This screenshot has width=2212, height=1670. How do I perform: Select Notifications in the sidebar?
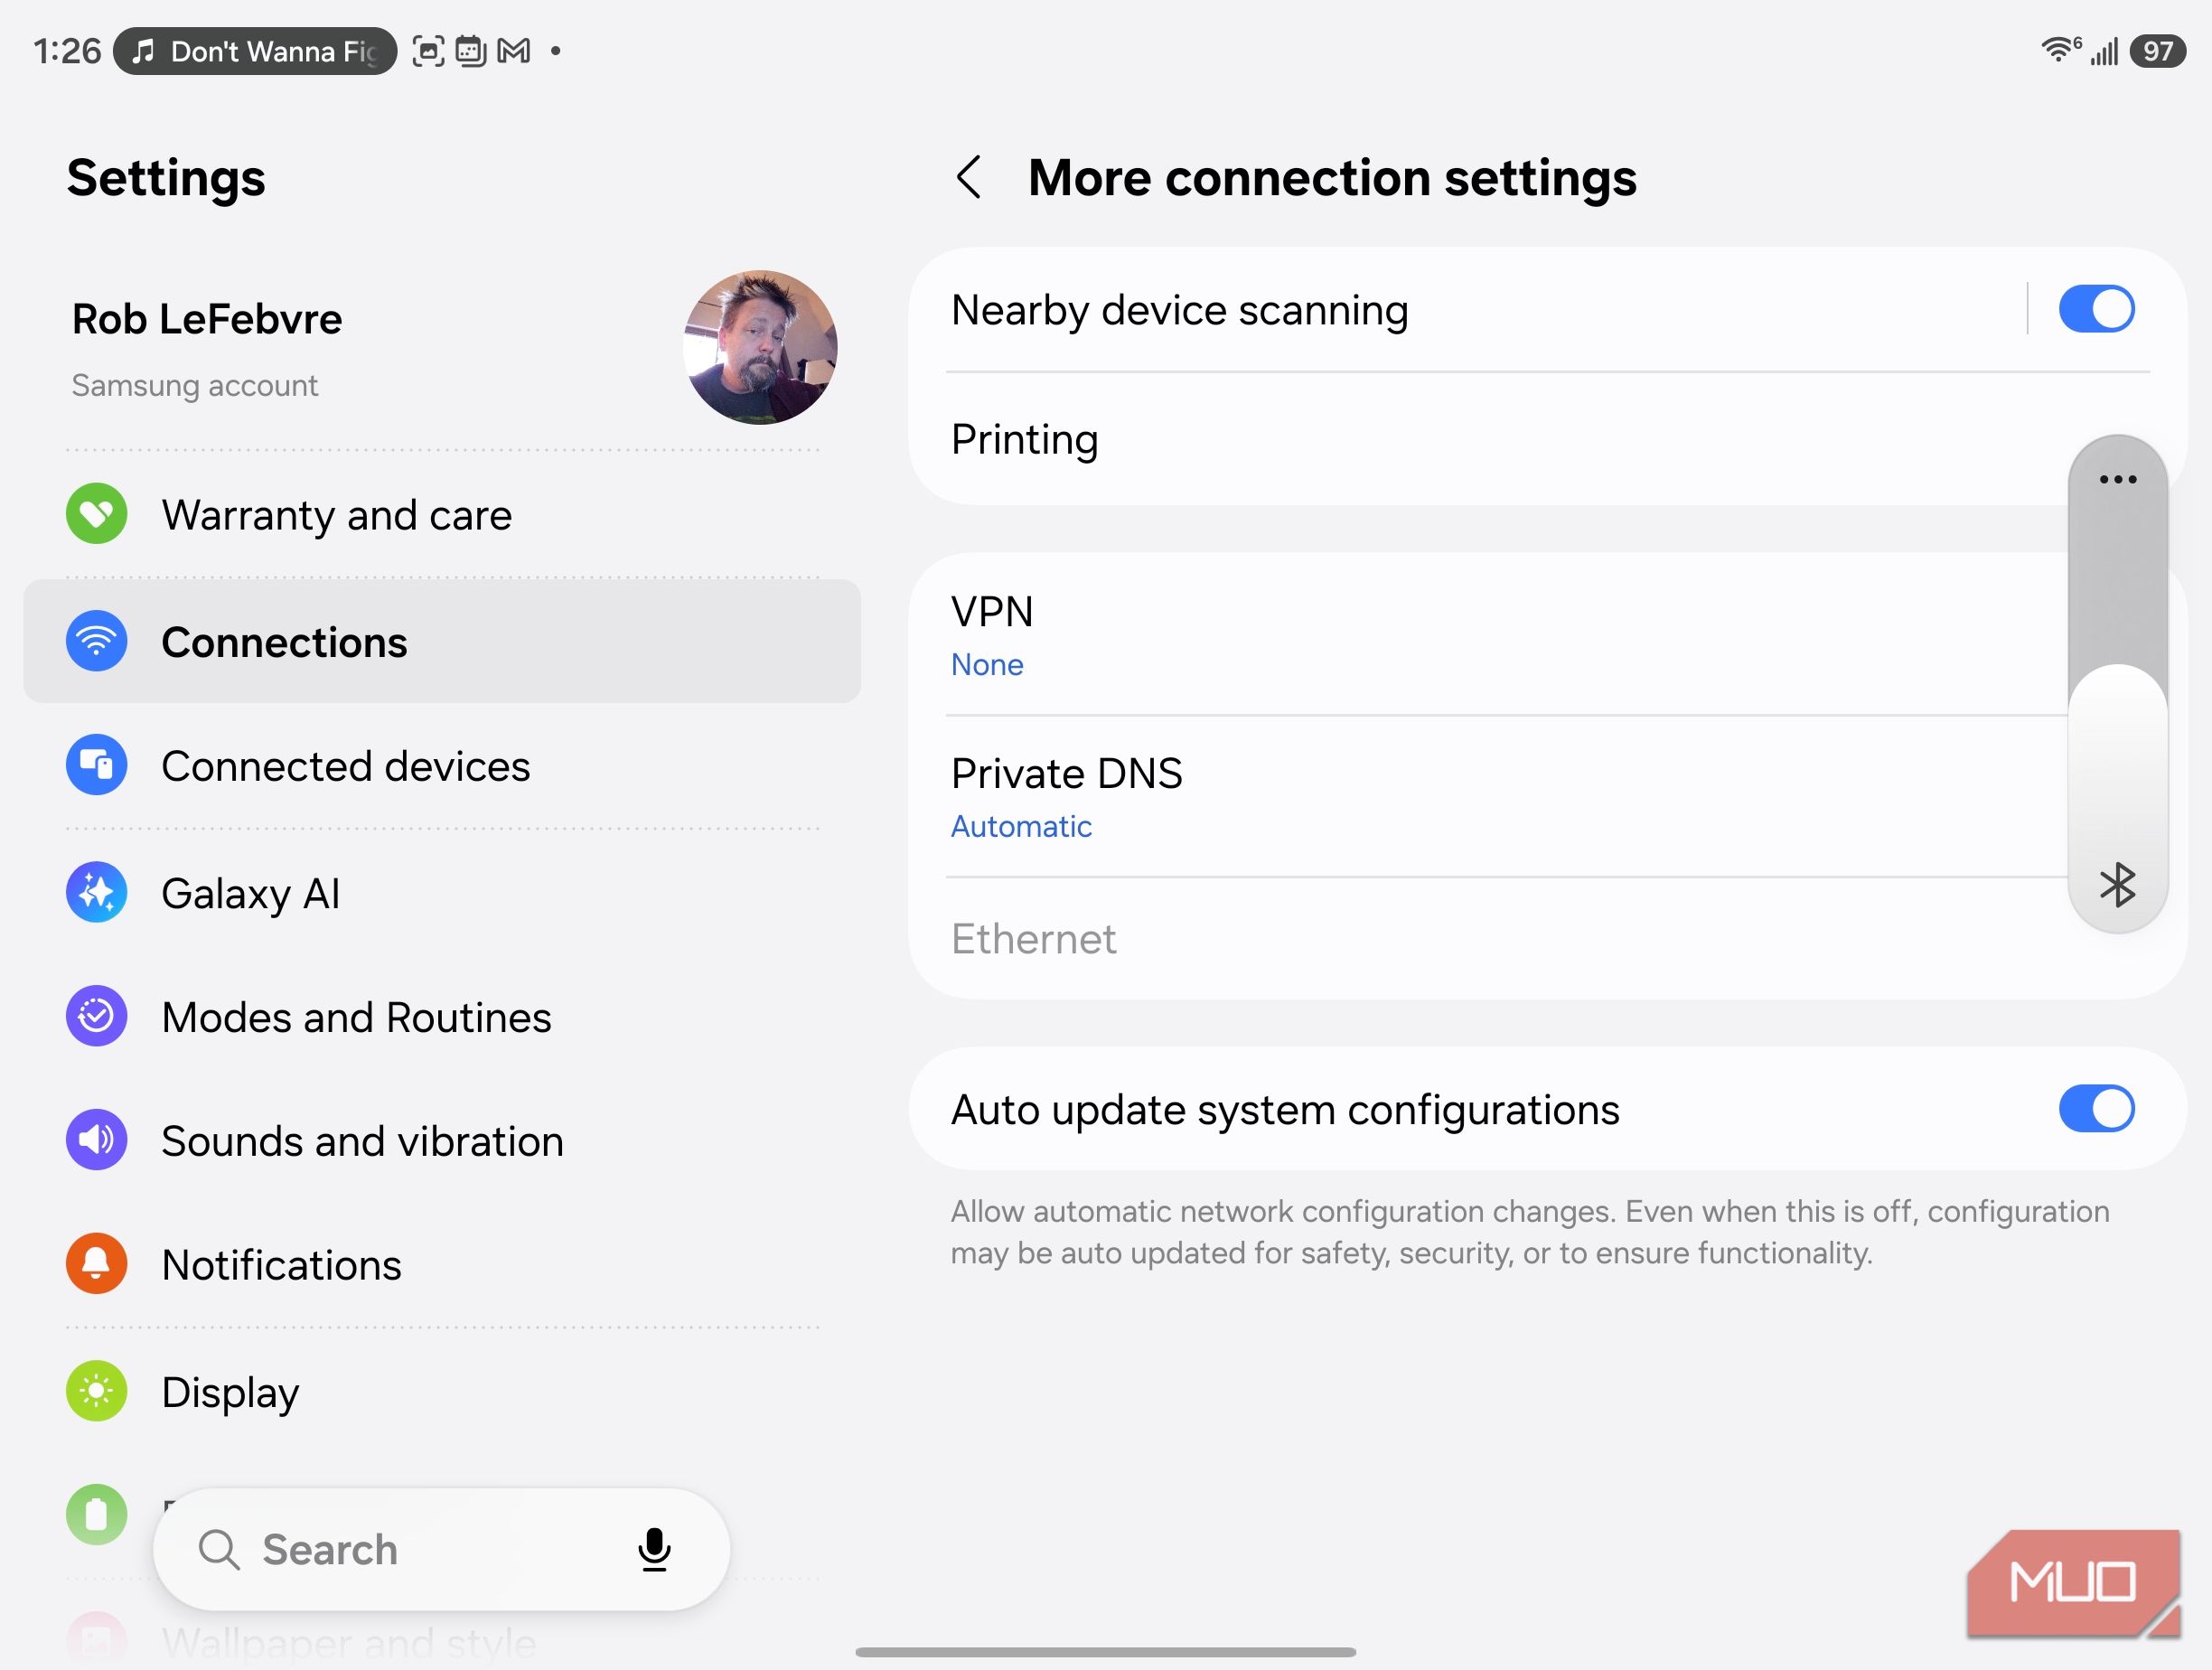[x=442, y=1264]
